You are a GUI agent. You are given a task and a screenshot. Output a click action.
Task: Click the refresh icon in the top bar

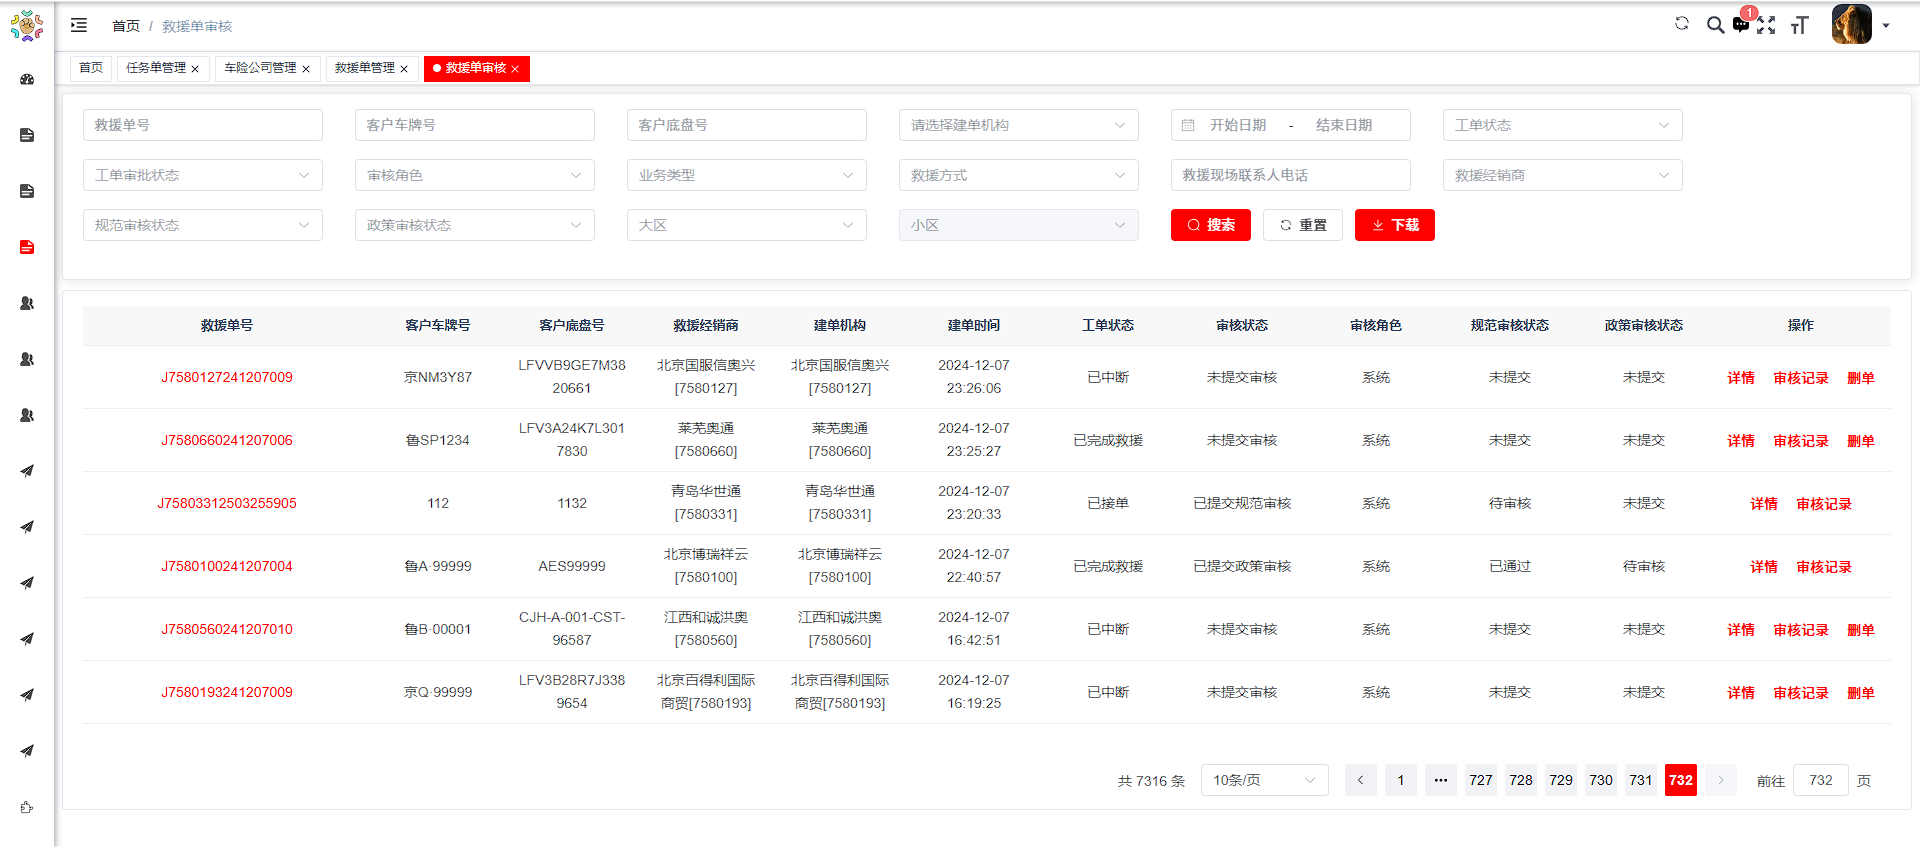[x=1682, y=24]
